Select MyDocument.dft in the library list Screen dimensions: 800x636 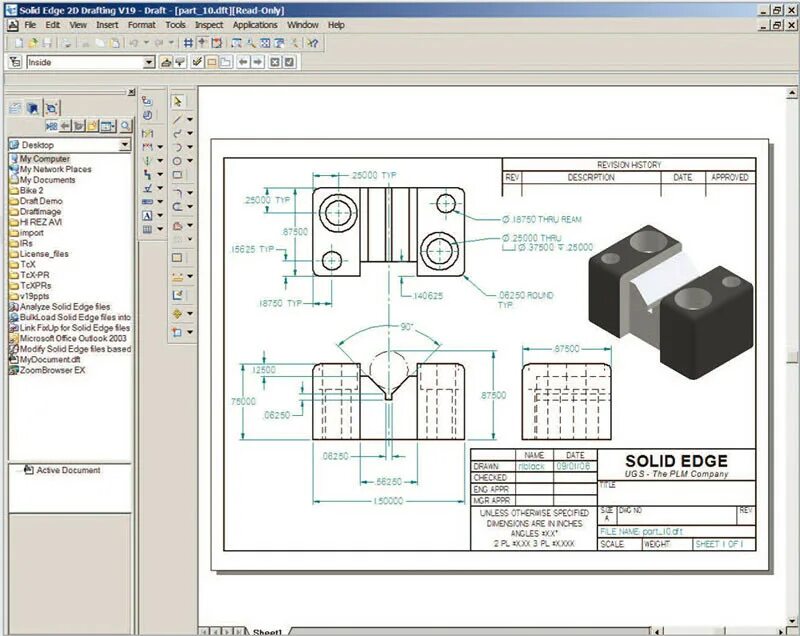pyautogui.click(x=49, y=360)
